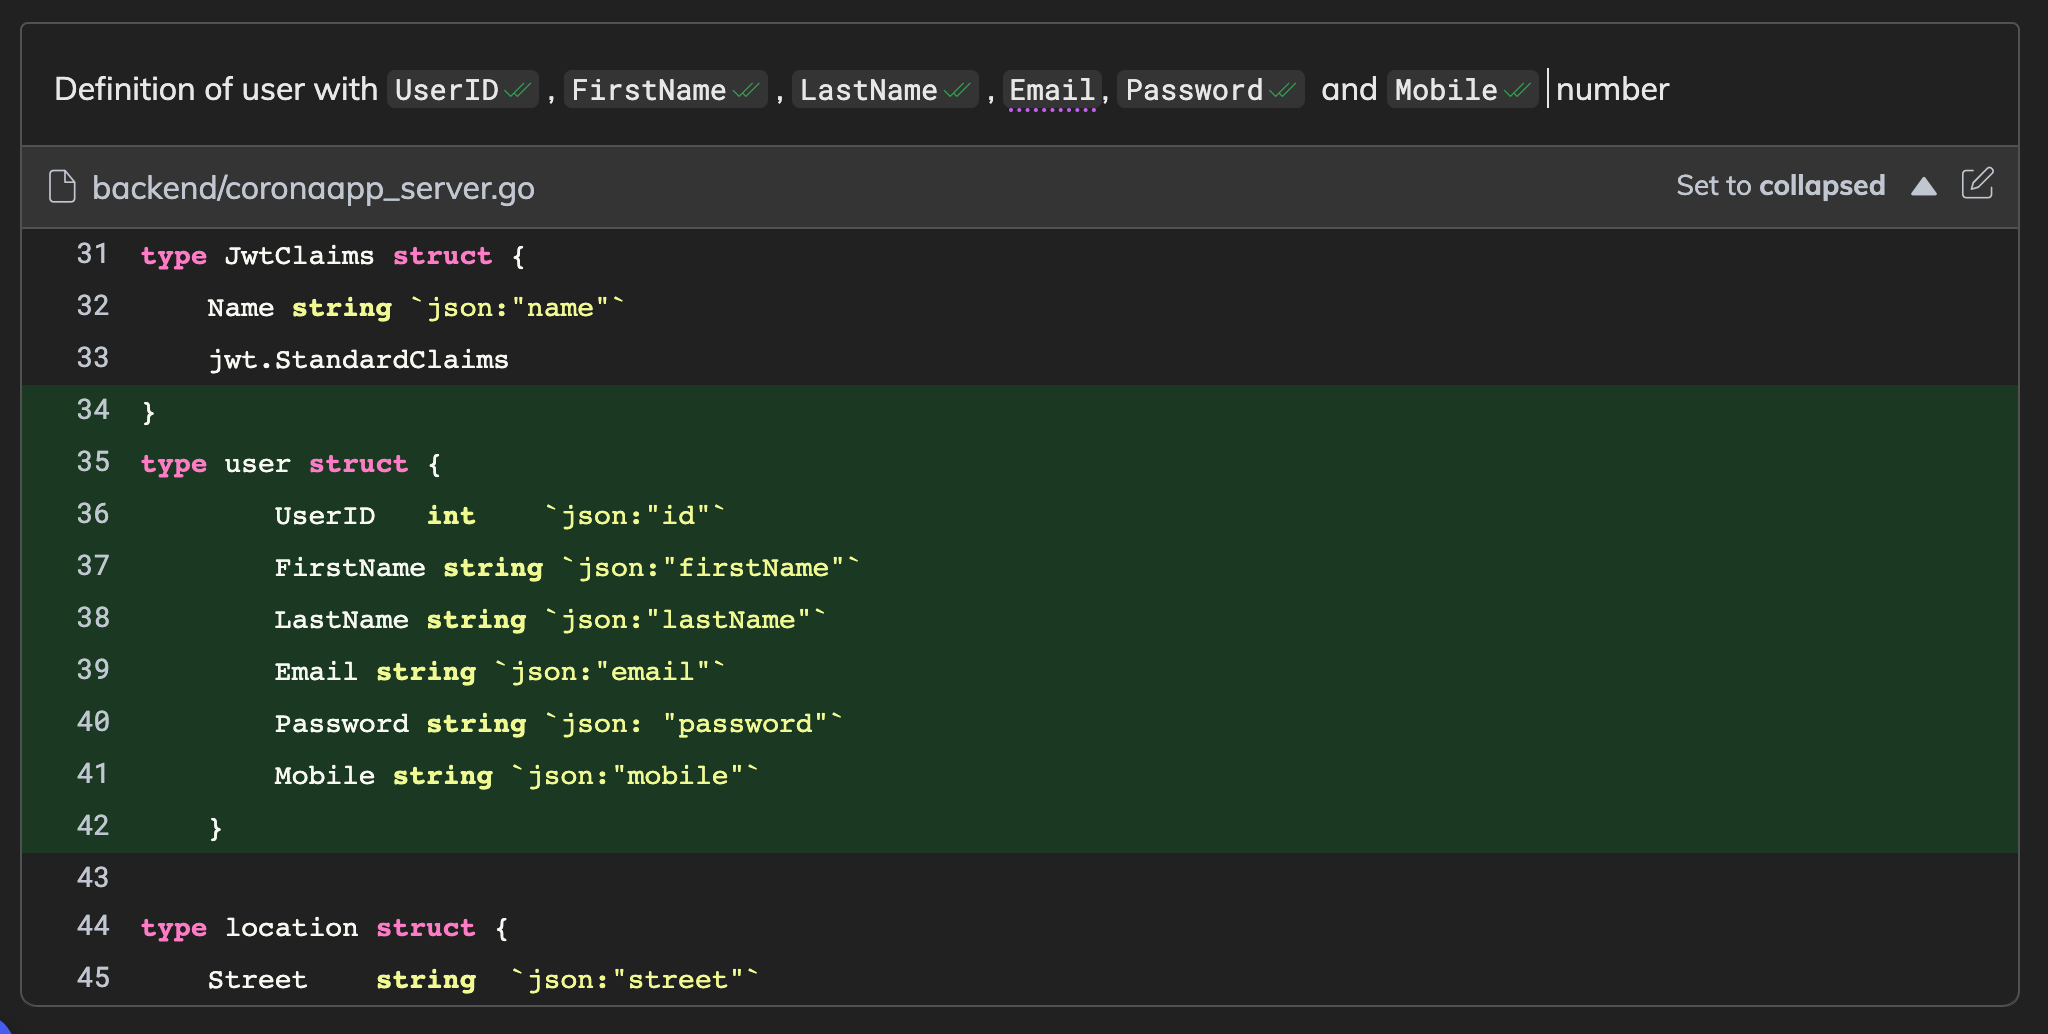
Task: Click the word 'number' in the description
Action: (x=1613, y=89)
